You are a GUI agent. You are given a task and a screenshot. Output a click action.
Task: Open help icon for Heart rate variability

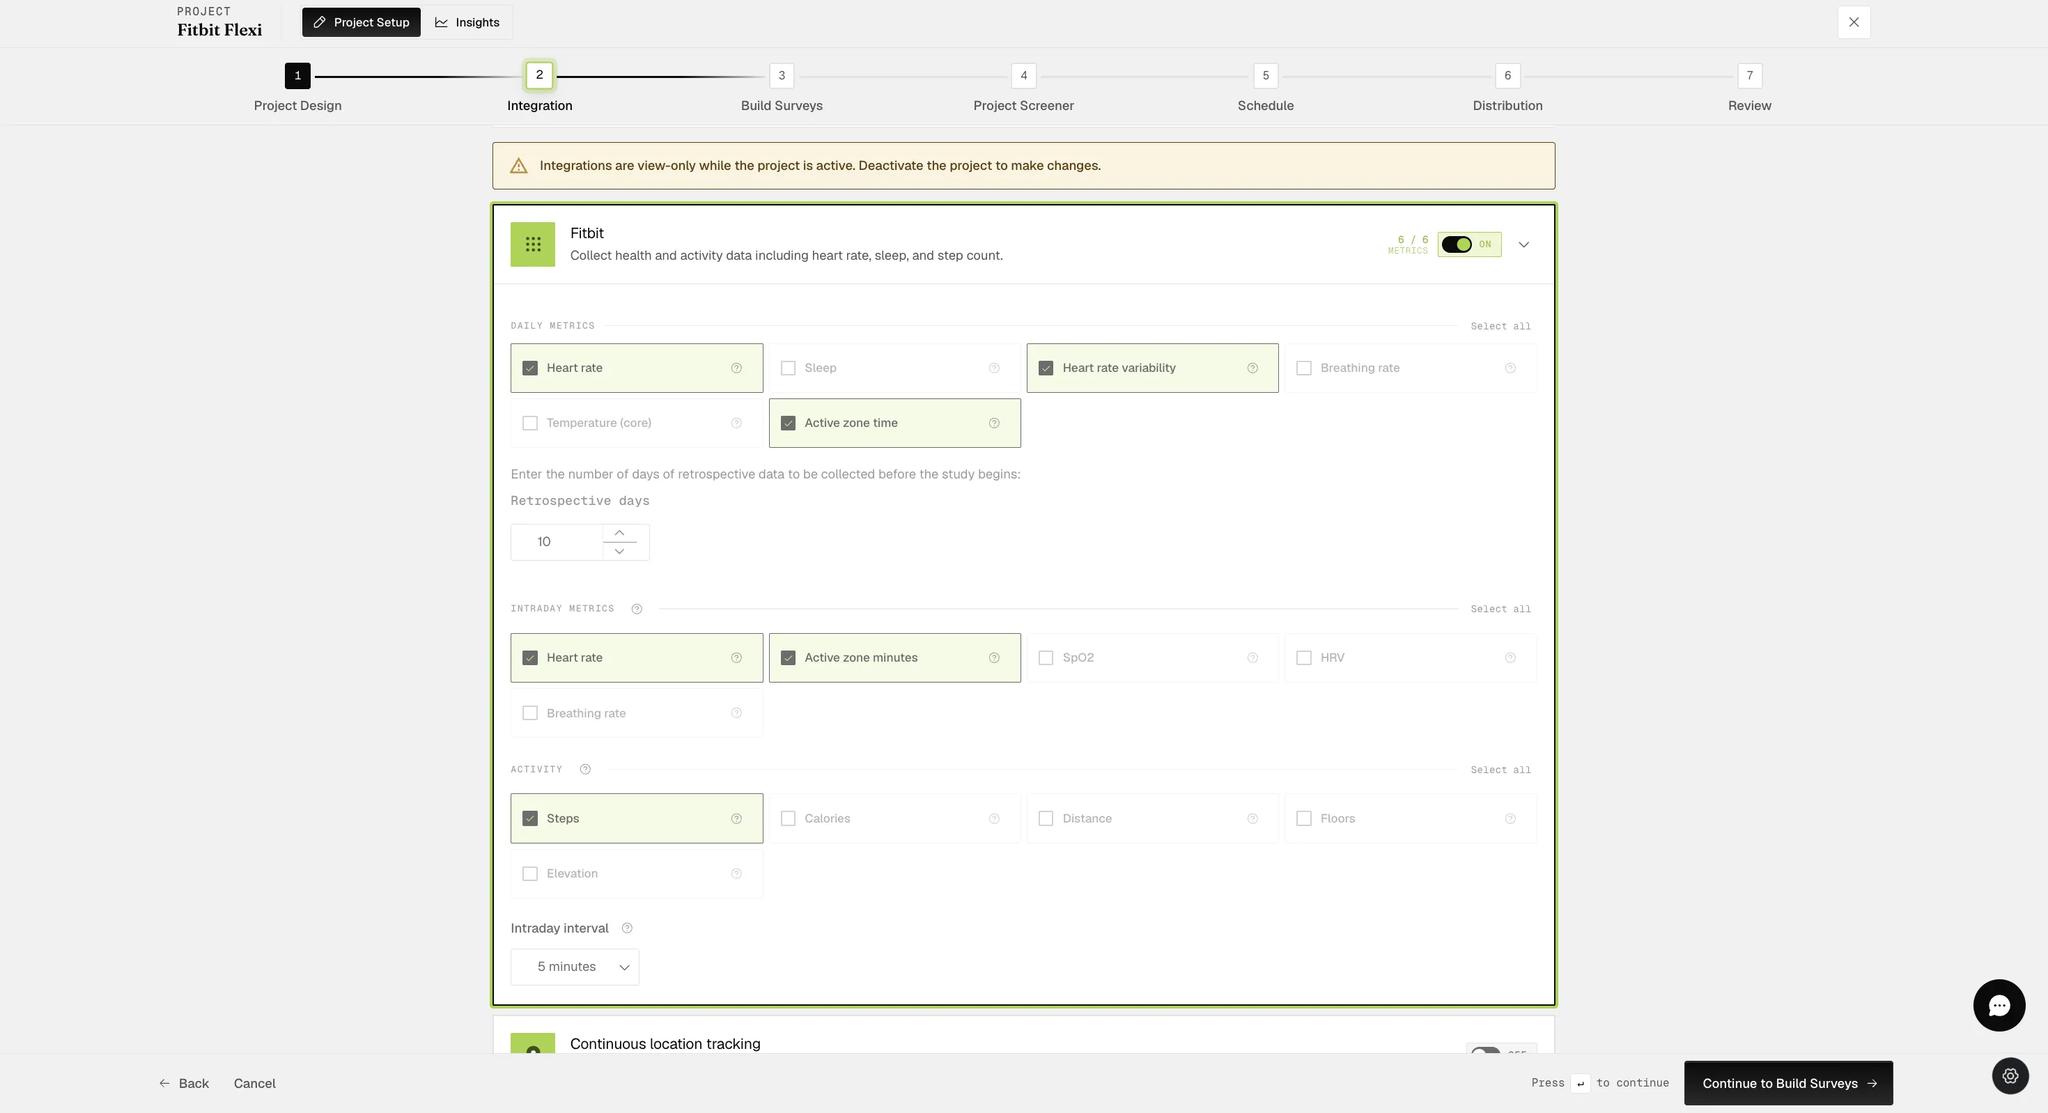pyautogui.click(x=1252, y=368)
